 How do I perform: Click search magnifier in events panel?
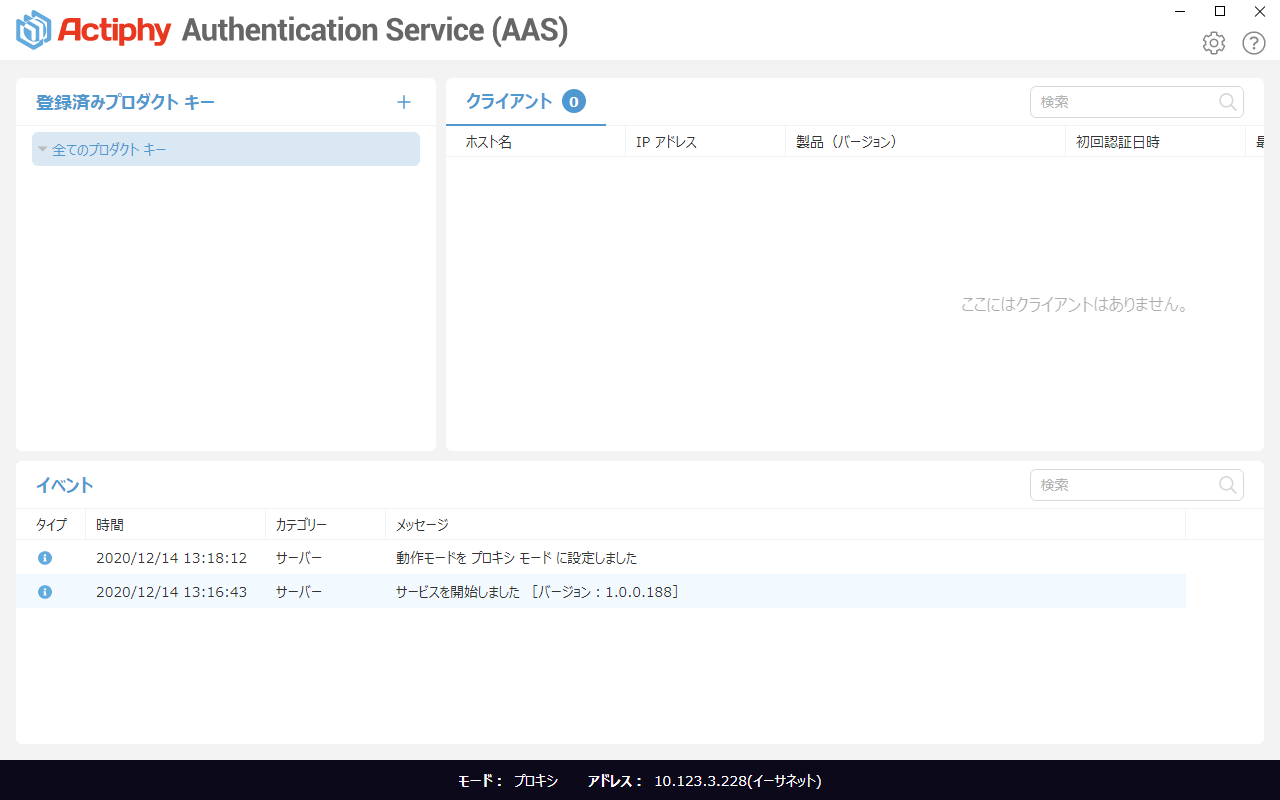tap(1228, 484)
